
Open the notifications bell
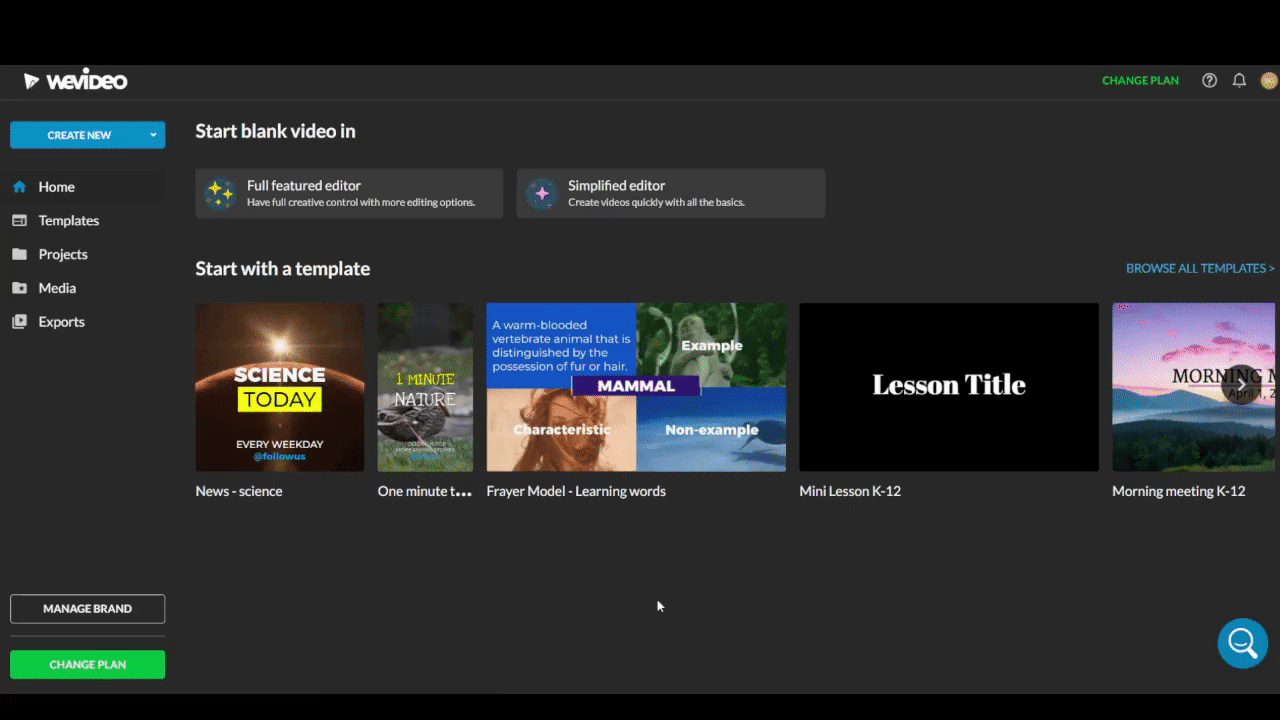[1239, 81]
